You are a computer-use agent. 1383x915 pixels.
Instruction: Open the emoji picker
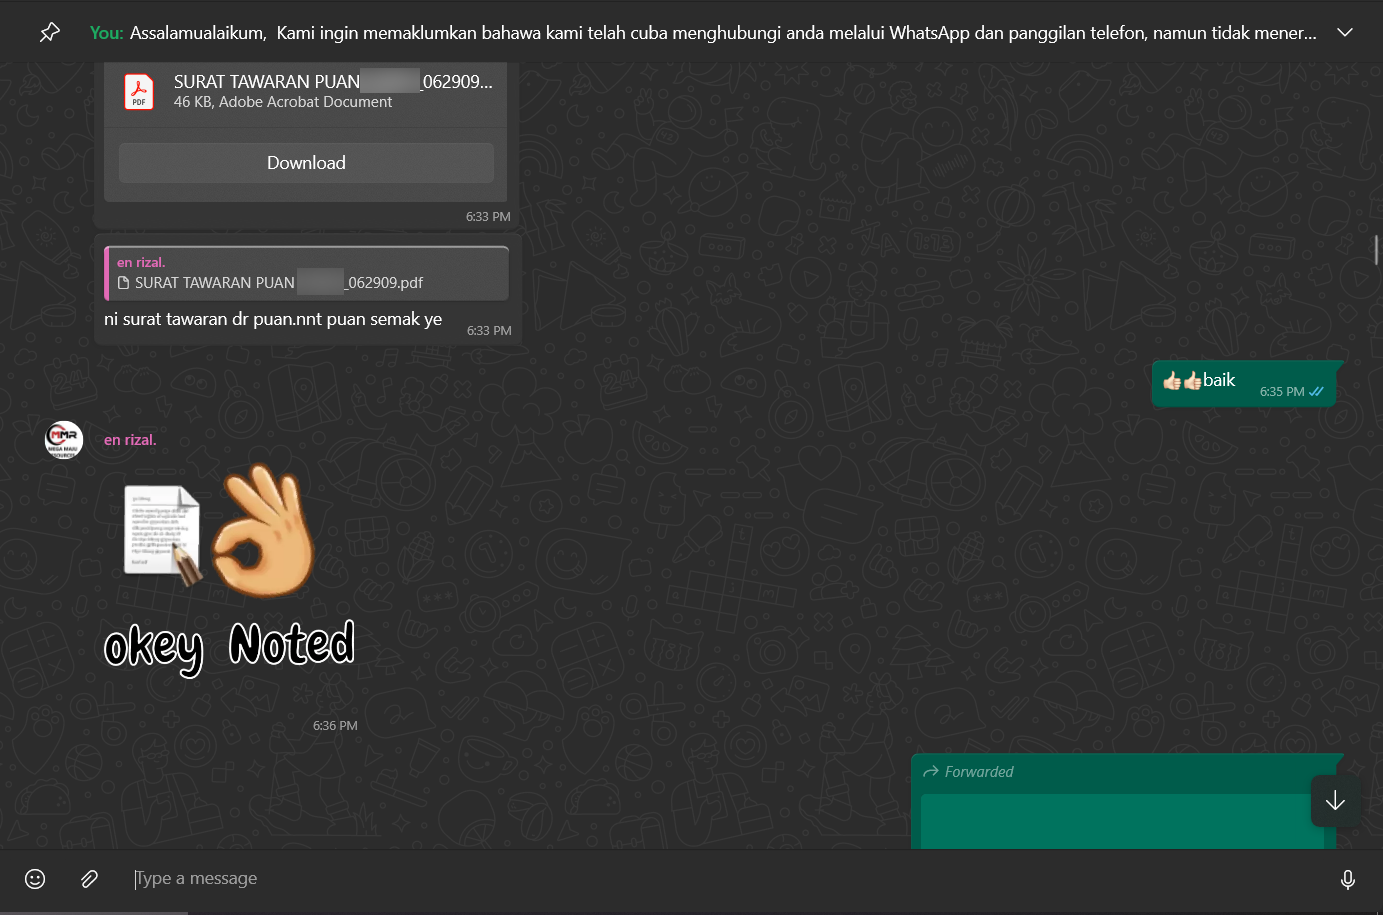[x=35, y=879]
